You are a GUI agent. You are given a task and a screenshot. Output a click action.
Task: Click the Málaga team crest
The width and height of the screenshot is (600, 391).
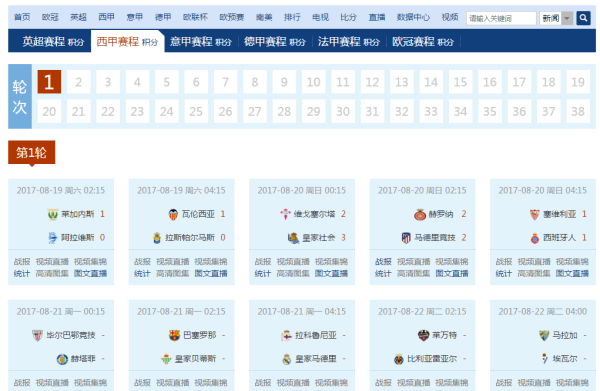tap(544, 336)
